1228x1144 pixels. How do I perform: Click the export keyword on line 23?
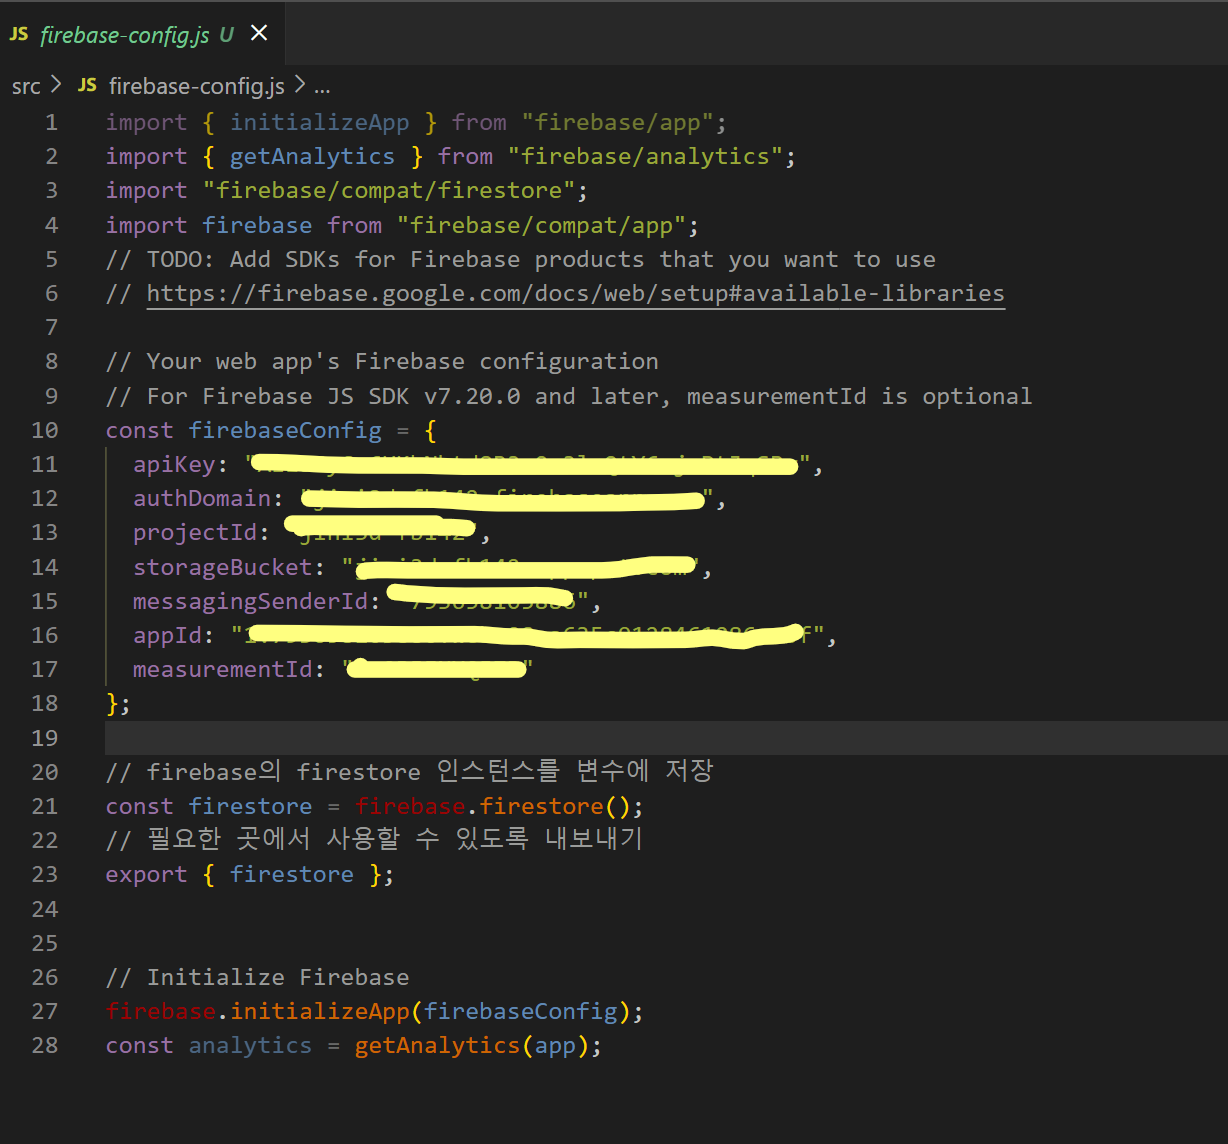coord(147,874)
